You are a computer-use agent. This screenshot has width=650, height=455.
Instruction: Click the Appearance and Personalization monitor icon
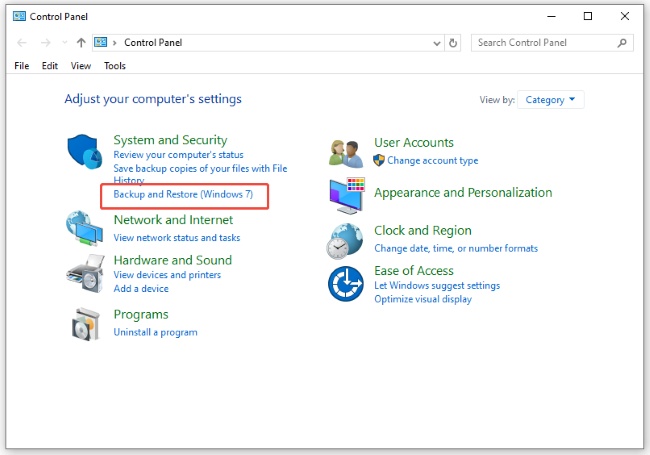tap(347, 196)
